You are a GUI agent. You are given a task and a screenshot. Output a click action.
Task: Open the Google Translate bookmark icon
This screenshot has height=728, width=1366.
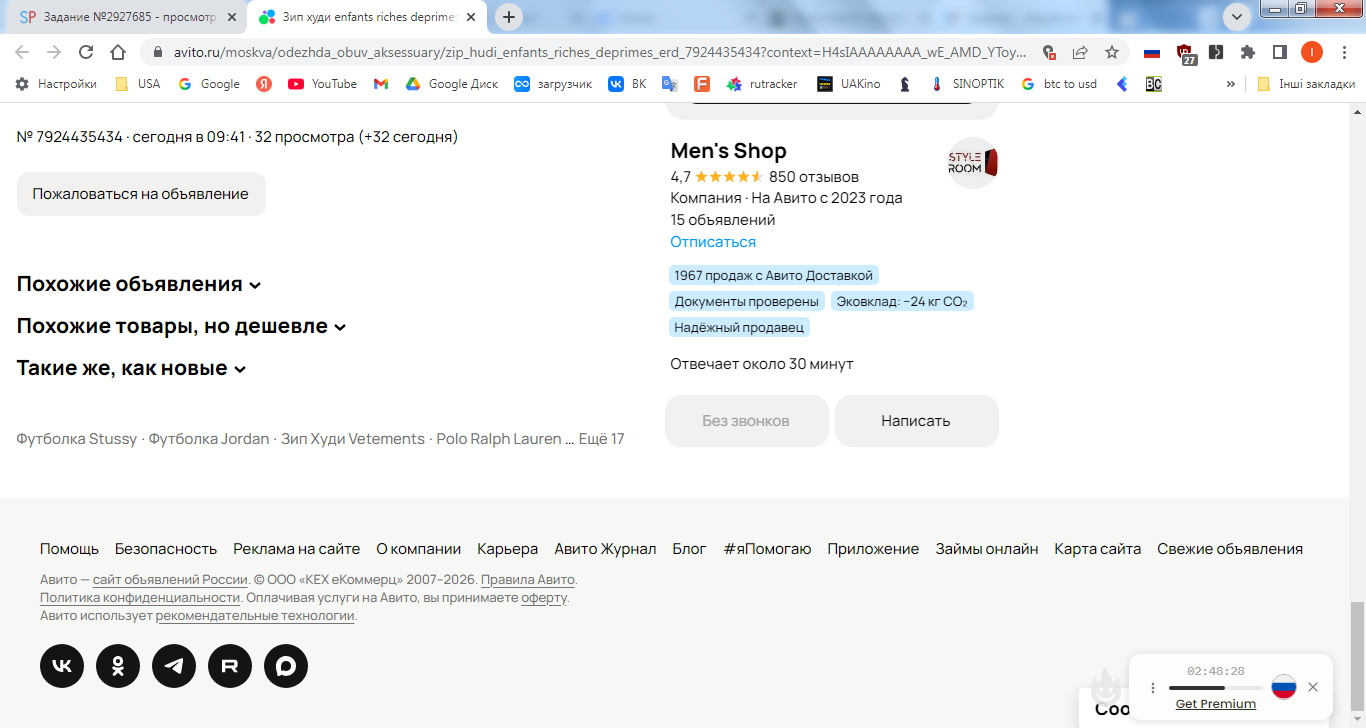point(669,84)
